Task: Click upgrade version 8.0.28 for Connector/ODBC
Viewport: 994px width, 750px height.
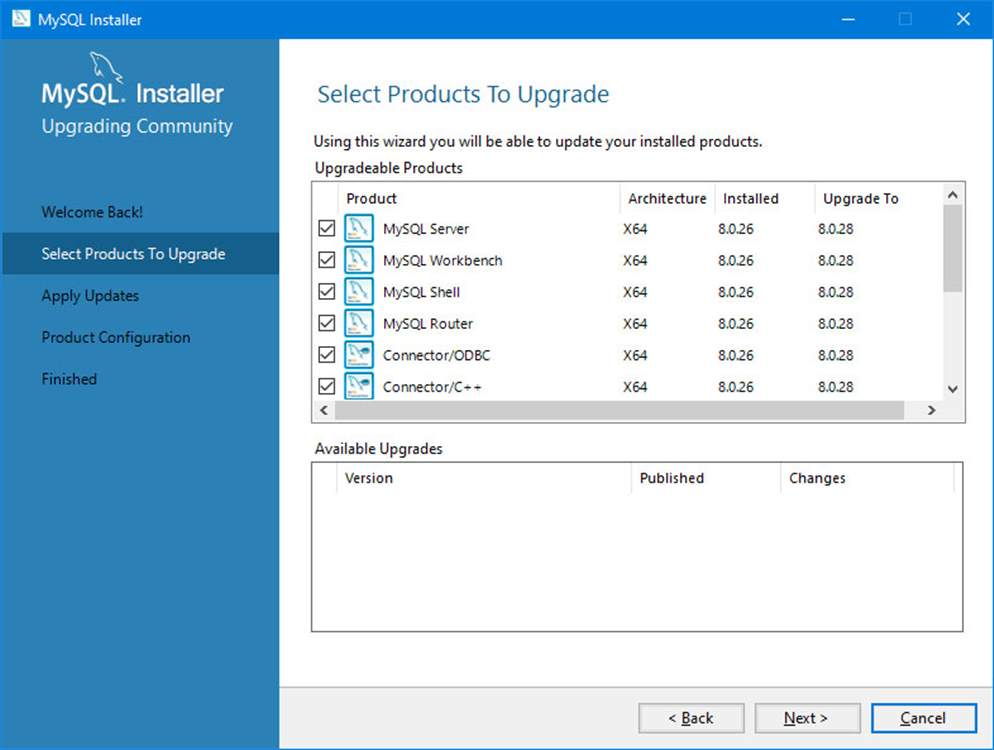Action: click(x=836, y=356)
